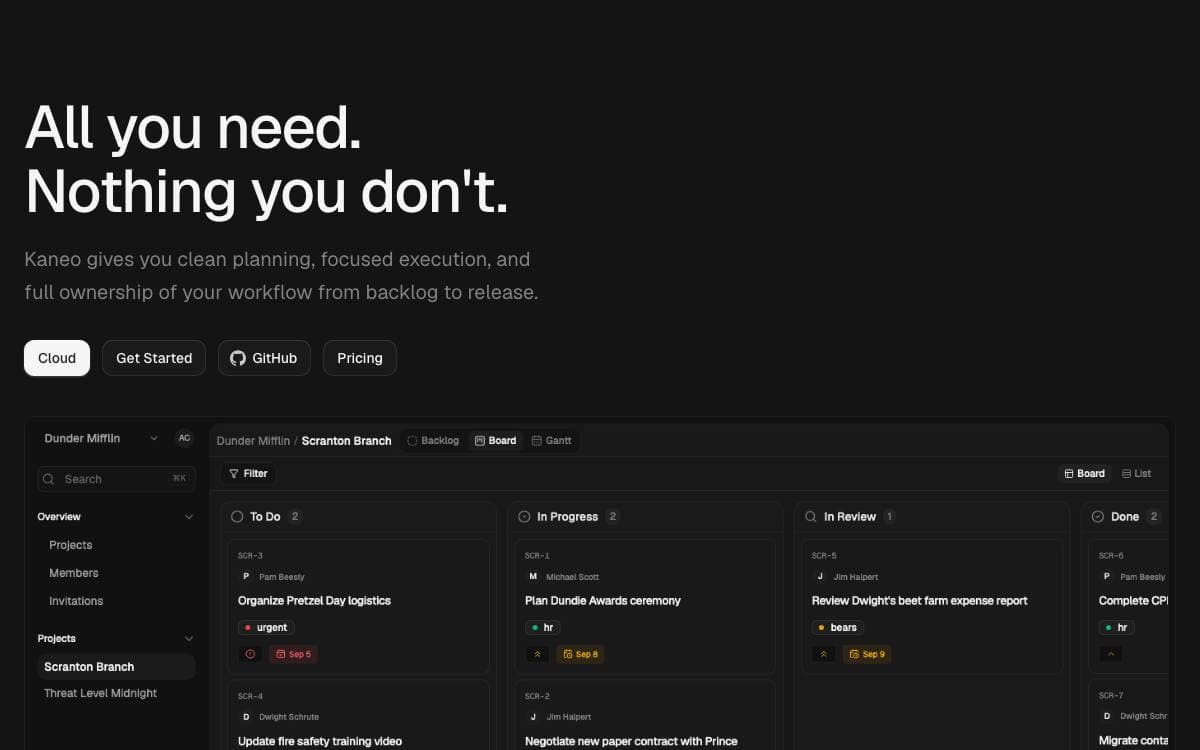This screenshot has height=750, width=1200.
Task: Click the Sep 9 due date badge
Action: pos(867,654)
